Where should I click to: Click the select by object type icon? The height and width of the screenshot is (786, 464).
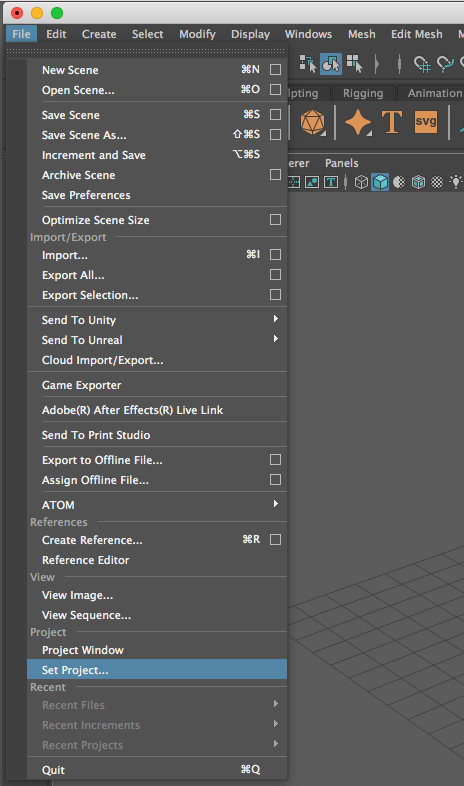click(331, 64)
